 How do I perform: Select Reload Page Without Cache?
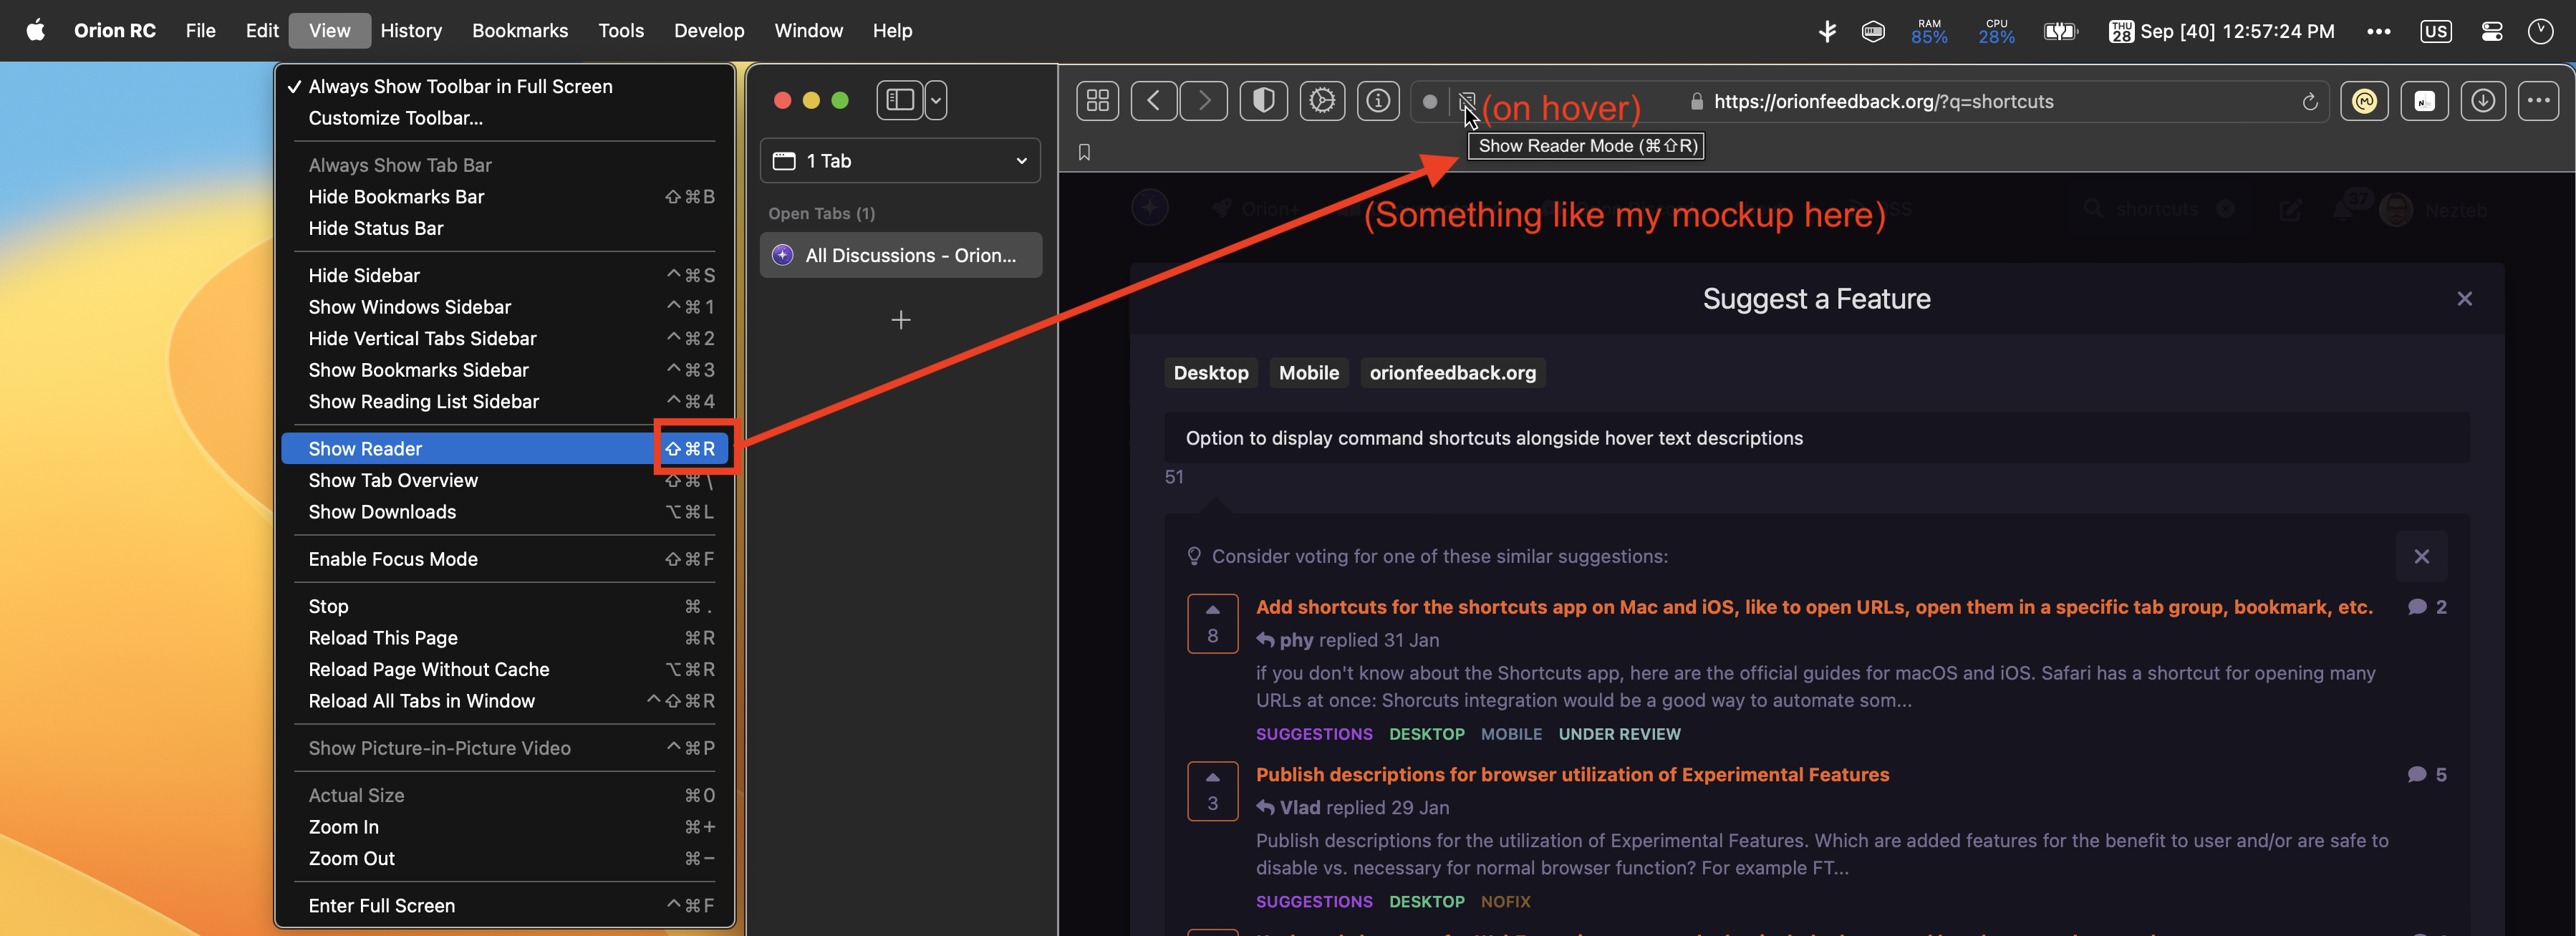pyautogui.click(x=505, y=670)
